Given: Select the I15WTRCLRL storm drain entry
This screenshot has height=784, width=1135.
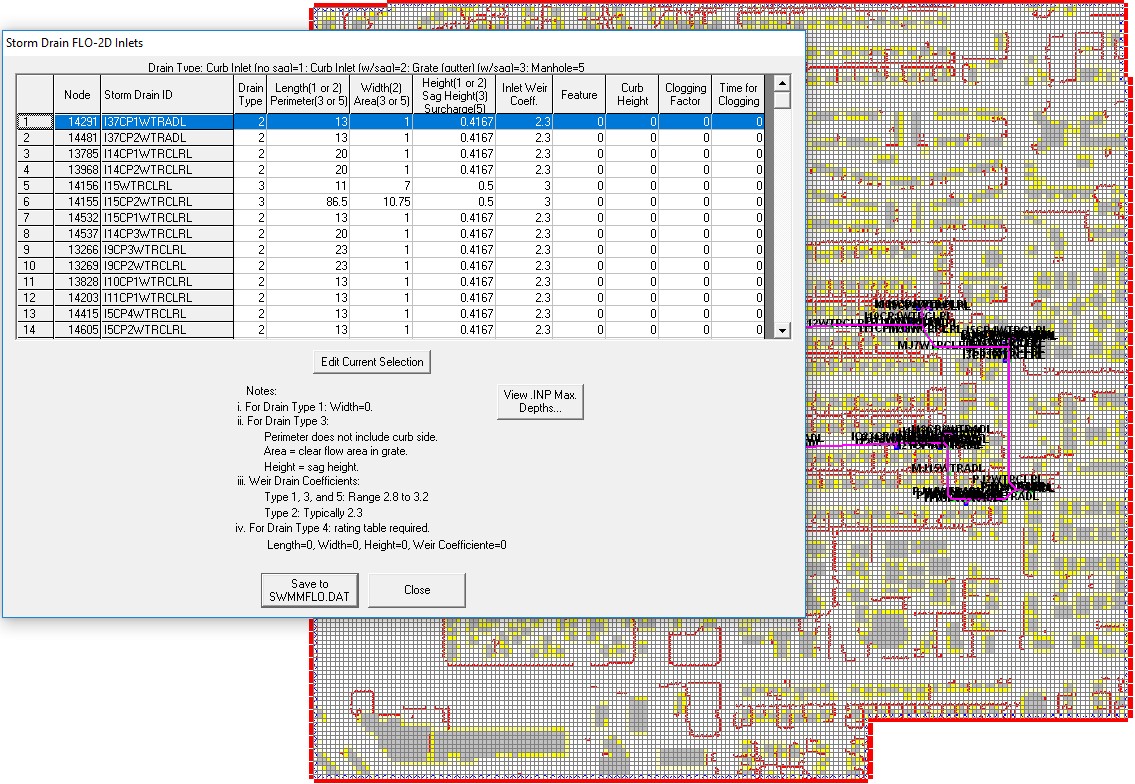Looking at the screenshot, I should [166, 186].
